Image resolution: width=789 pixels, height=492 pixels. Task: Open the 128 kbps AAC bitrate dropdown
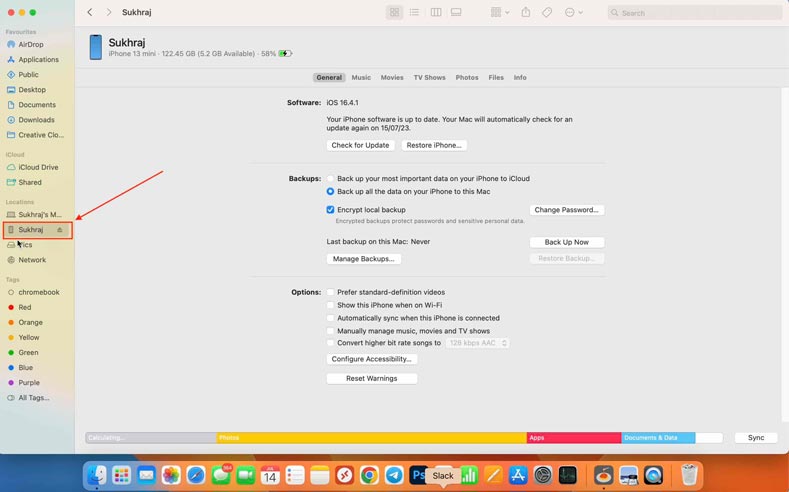pyautogui.click(x=477, y=343)
